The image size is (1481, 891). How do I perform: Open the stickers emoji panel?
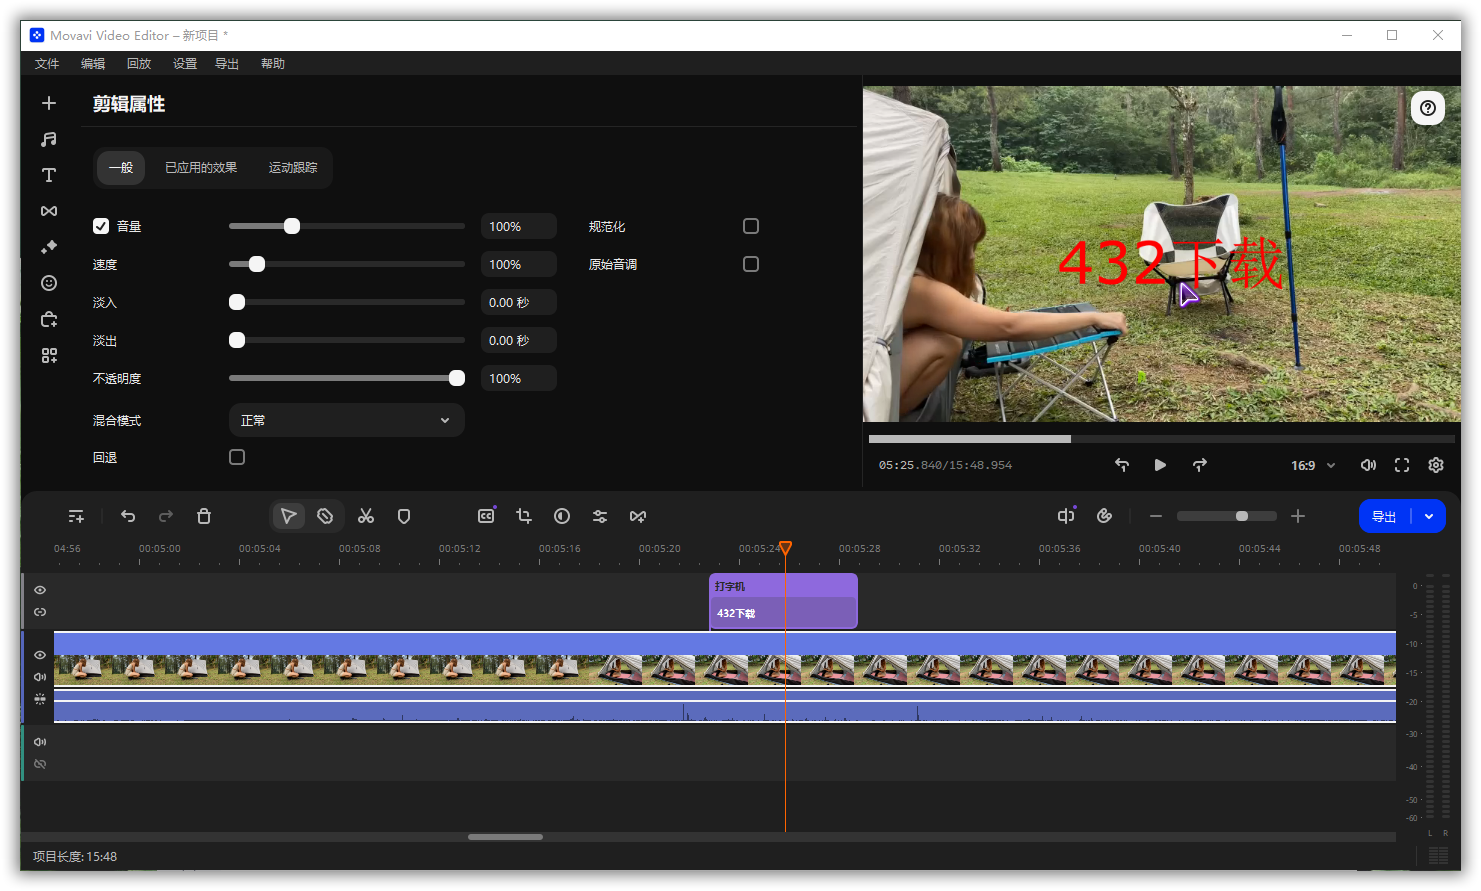(48, 283)
